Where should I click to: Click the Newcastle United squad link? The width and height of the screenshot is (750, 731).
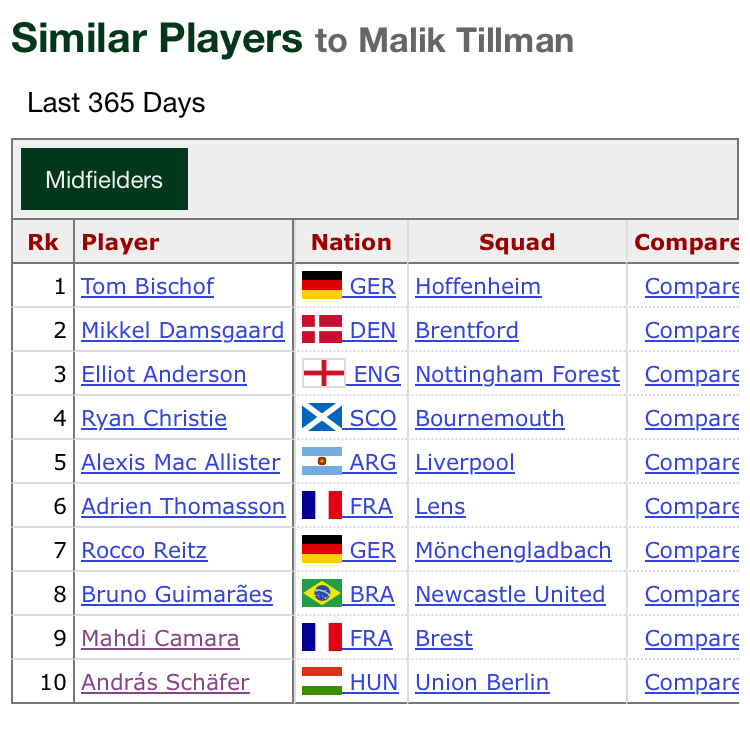coord(510,595)
